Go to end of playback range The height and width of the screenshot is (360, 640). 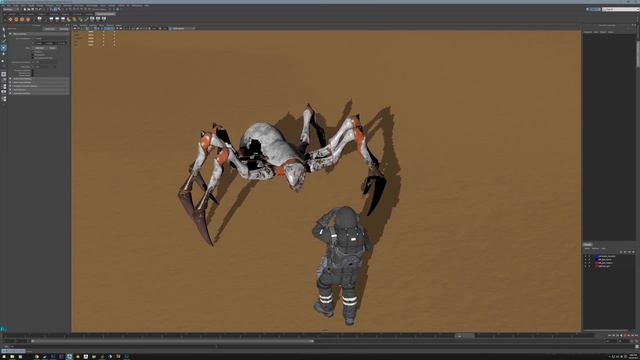(x=636, y=335)
